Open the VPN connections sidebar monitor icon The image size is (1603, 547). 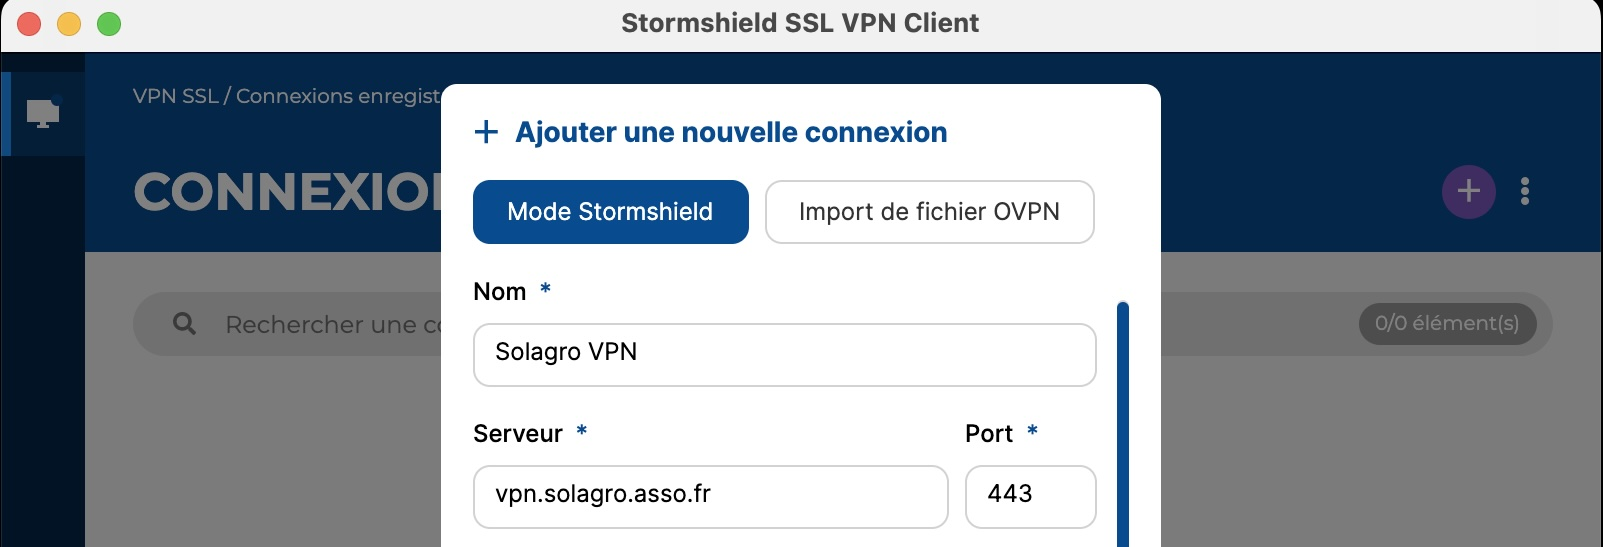pyautogui.click(x=43, y=113)
